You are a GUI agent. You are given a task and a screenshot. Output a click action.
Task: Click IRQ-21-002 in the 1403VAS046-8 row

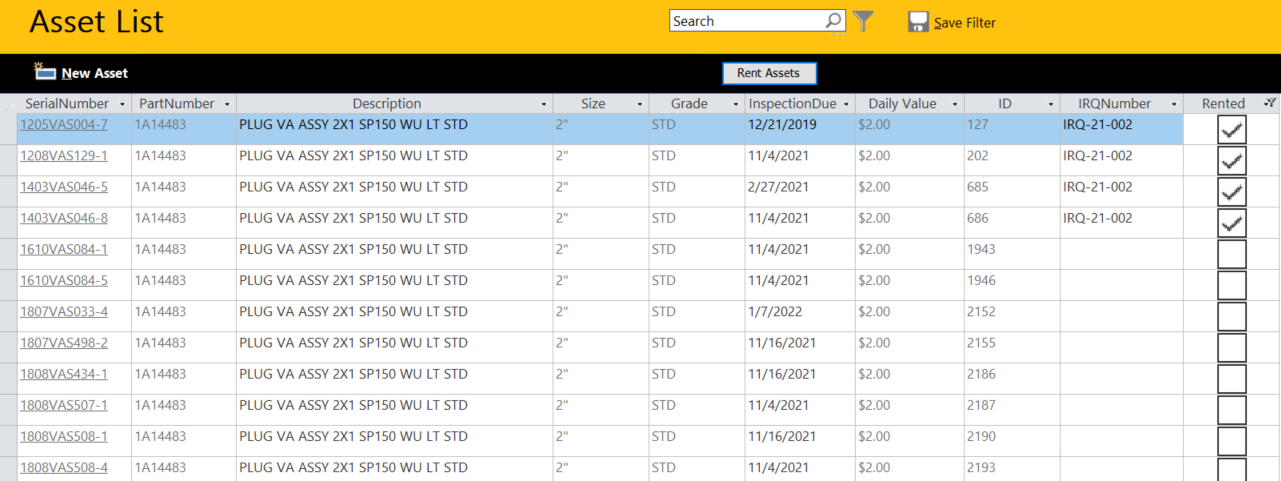pos(1098,218)
